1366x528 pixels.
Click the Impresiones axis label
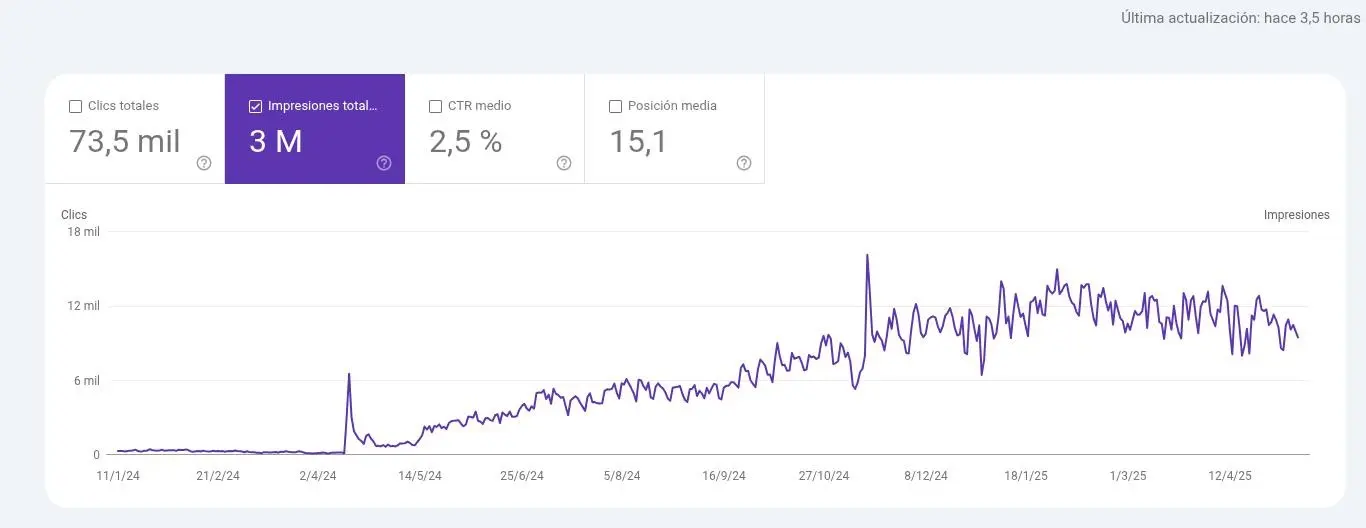pyautogui.click(x=1296, y=215)
